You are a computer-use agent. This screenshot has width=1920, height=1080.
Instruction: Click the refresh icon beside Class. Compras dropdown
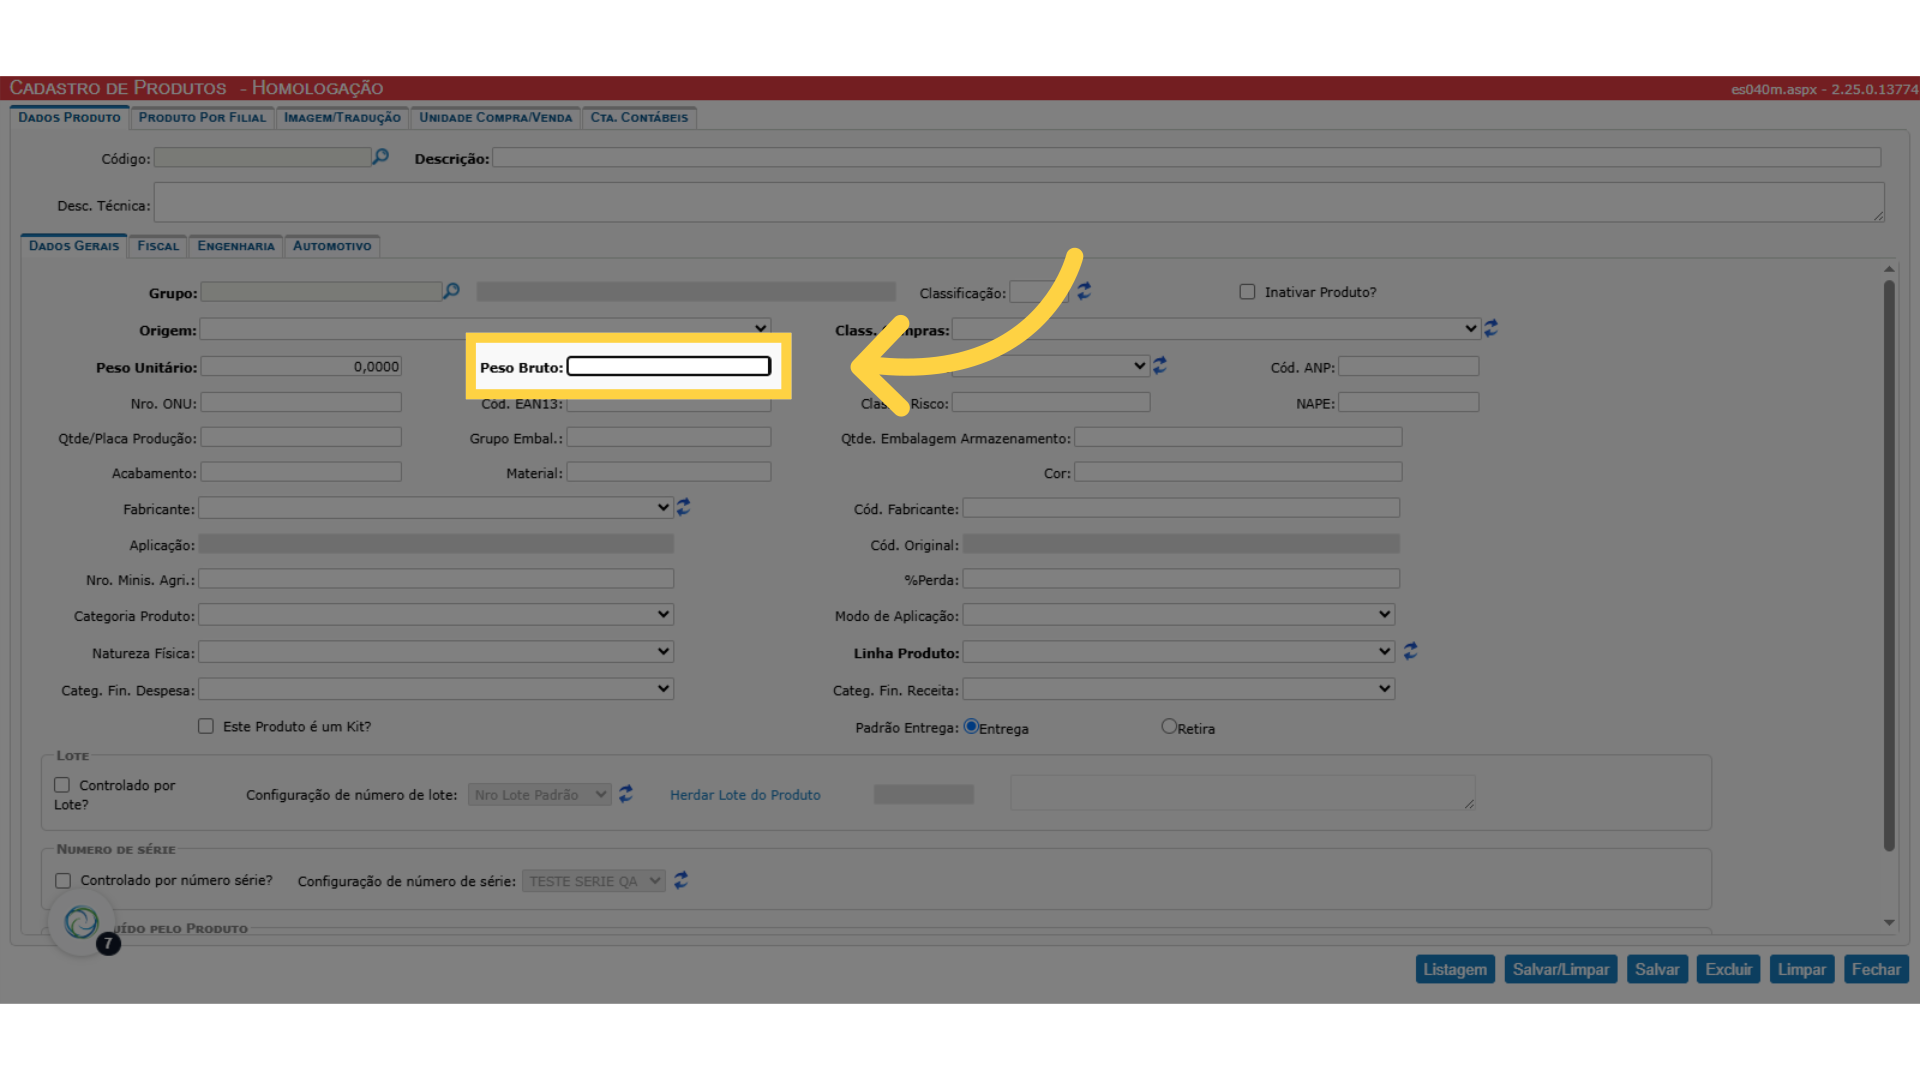(1491, 328)
